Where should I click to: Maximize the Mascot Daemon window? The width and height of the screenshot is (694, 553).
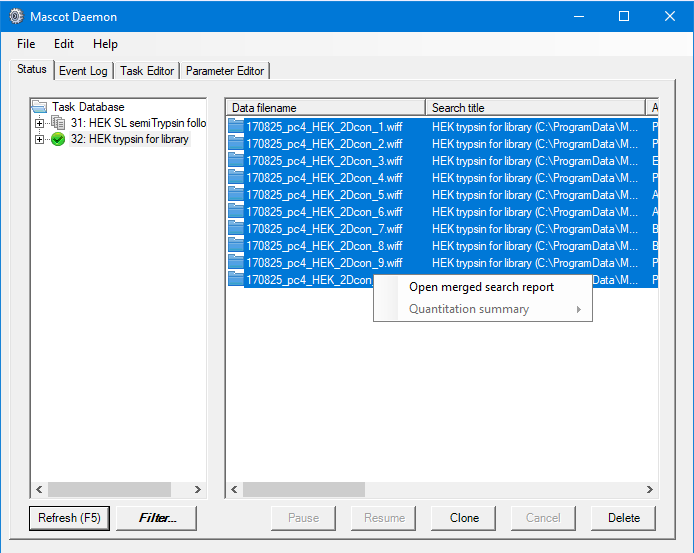pyautogui.click(x=624, y=16)
